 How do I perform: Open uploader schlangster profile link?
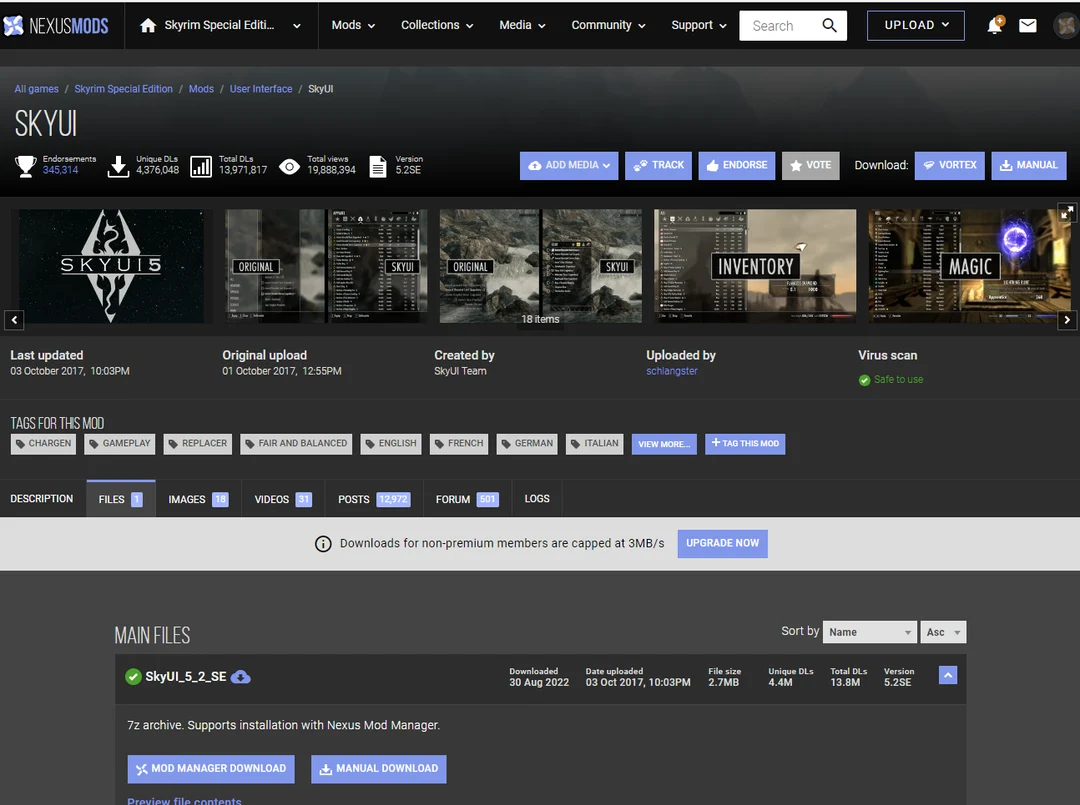672,371
